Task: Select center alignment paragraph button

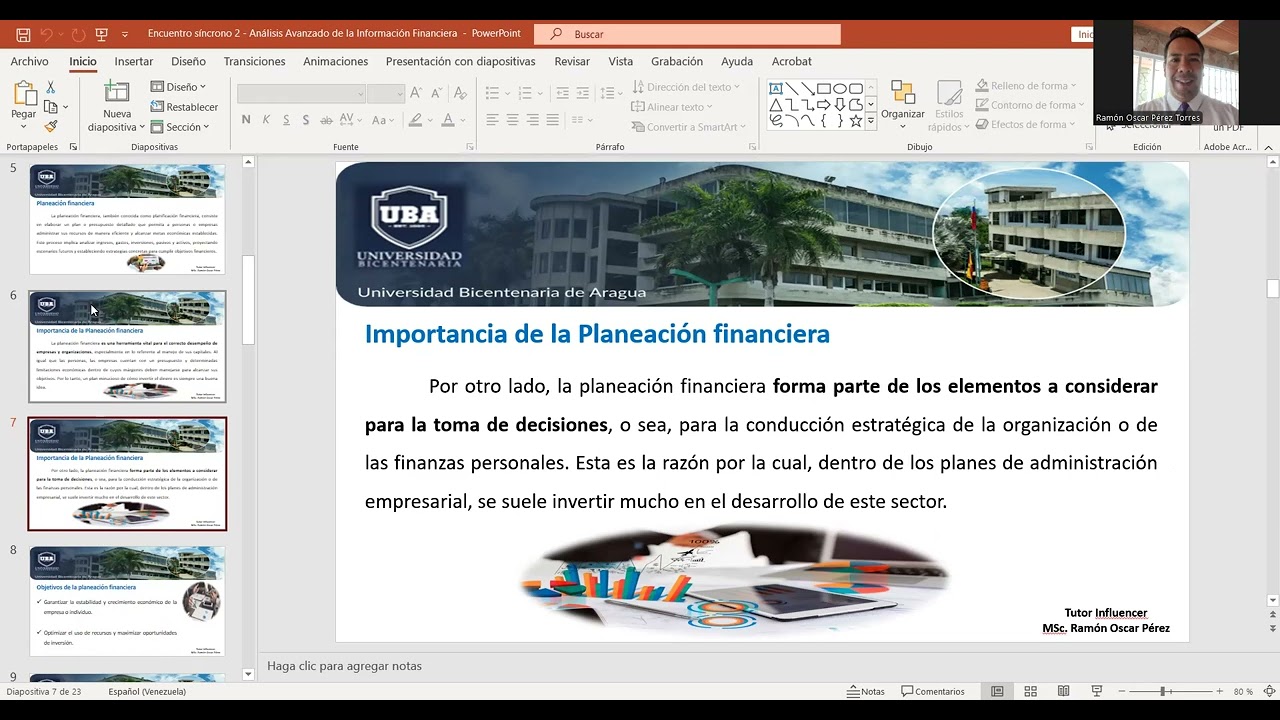Action: tap(512, 120)
